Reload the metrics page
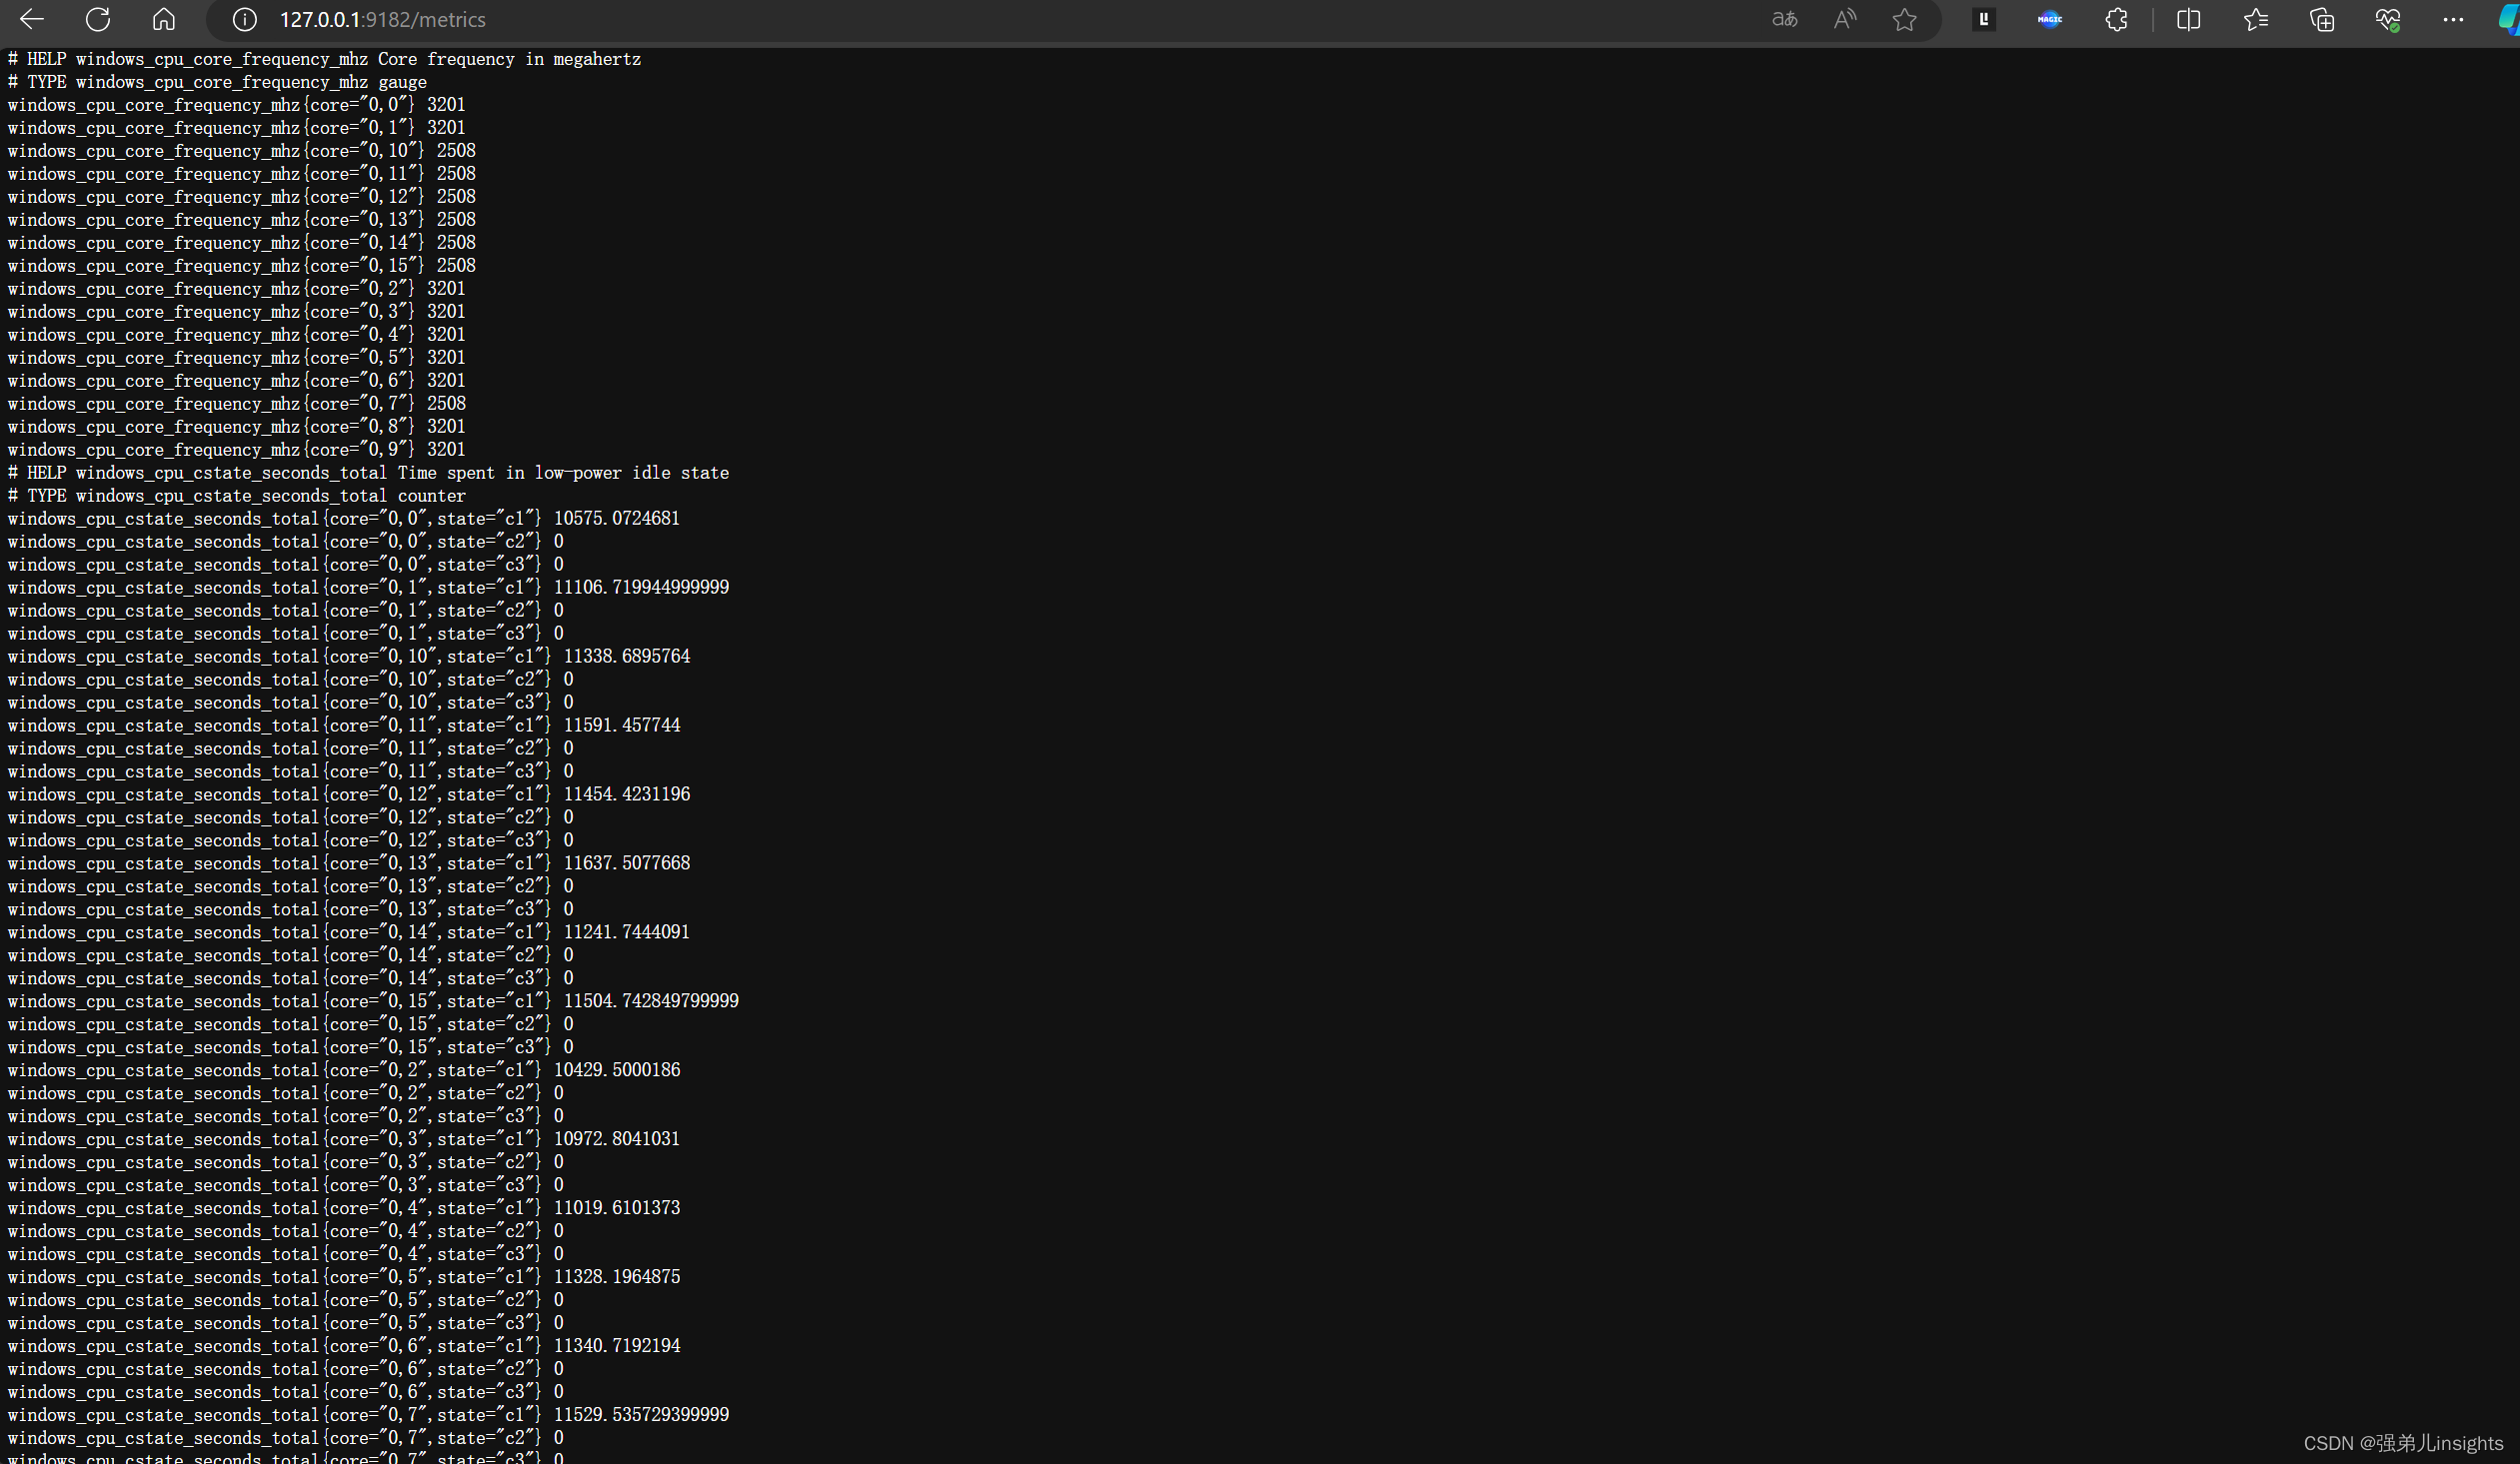The width and height of the screenshot is (2520, 1464). (98, 19)
